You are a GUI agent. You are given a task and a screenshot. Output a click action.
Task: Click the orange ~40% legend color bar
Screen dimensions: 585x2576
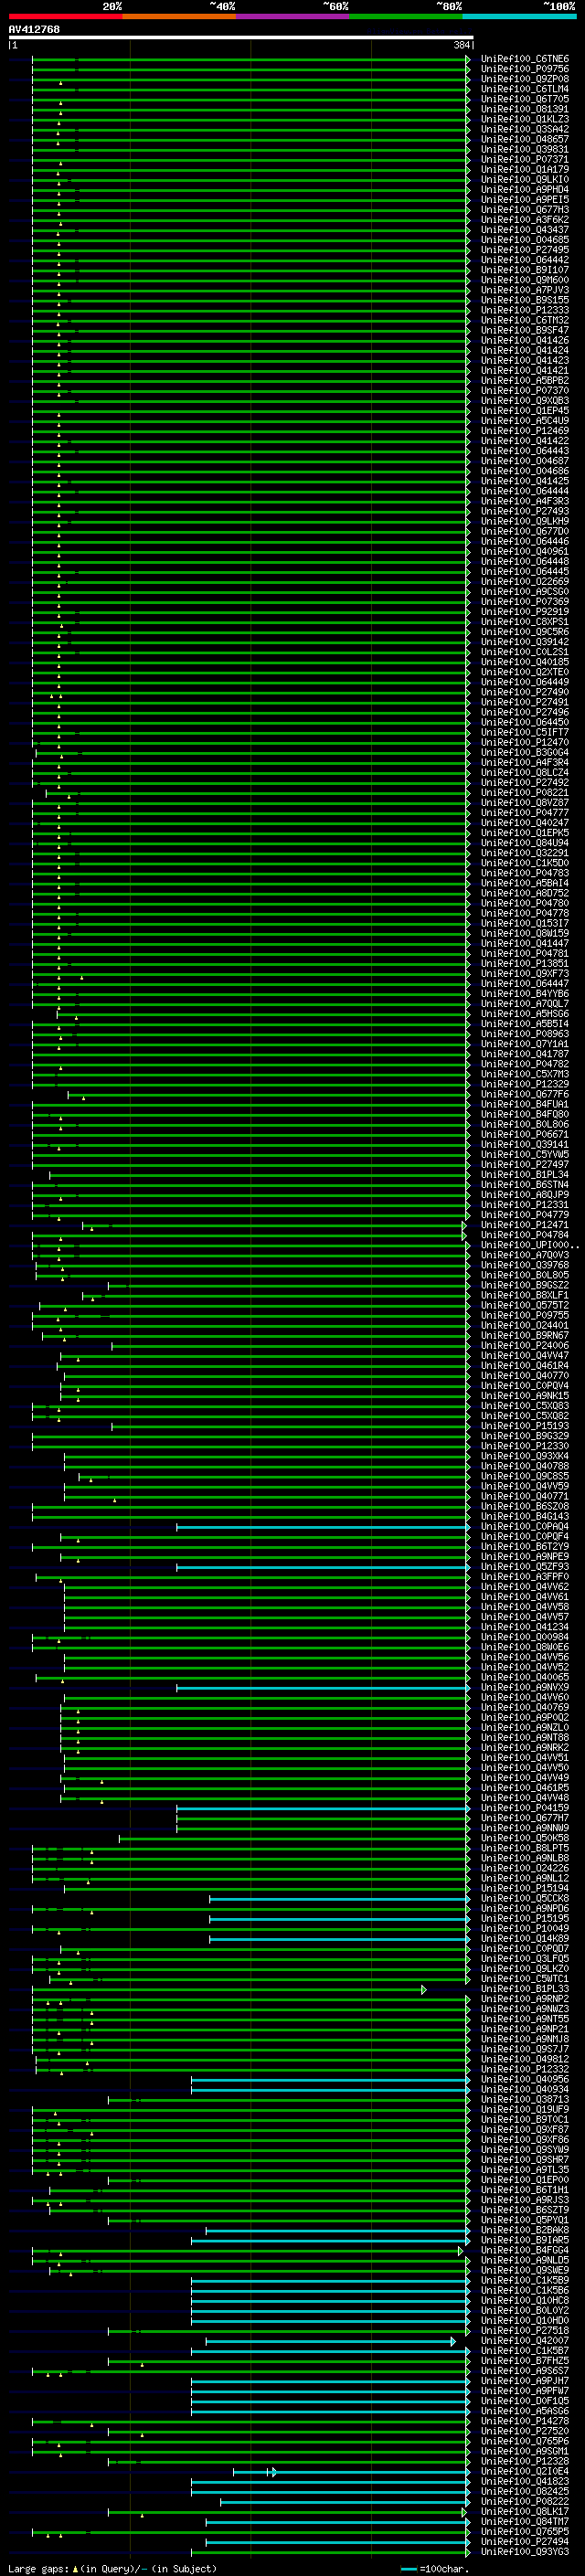179,17
